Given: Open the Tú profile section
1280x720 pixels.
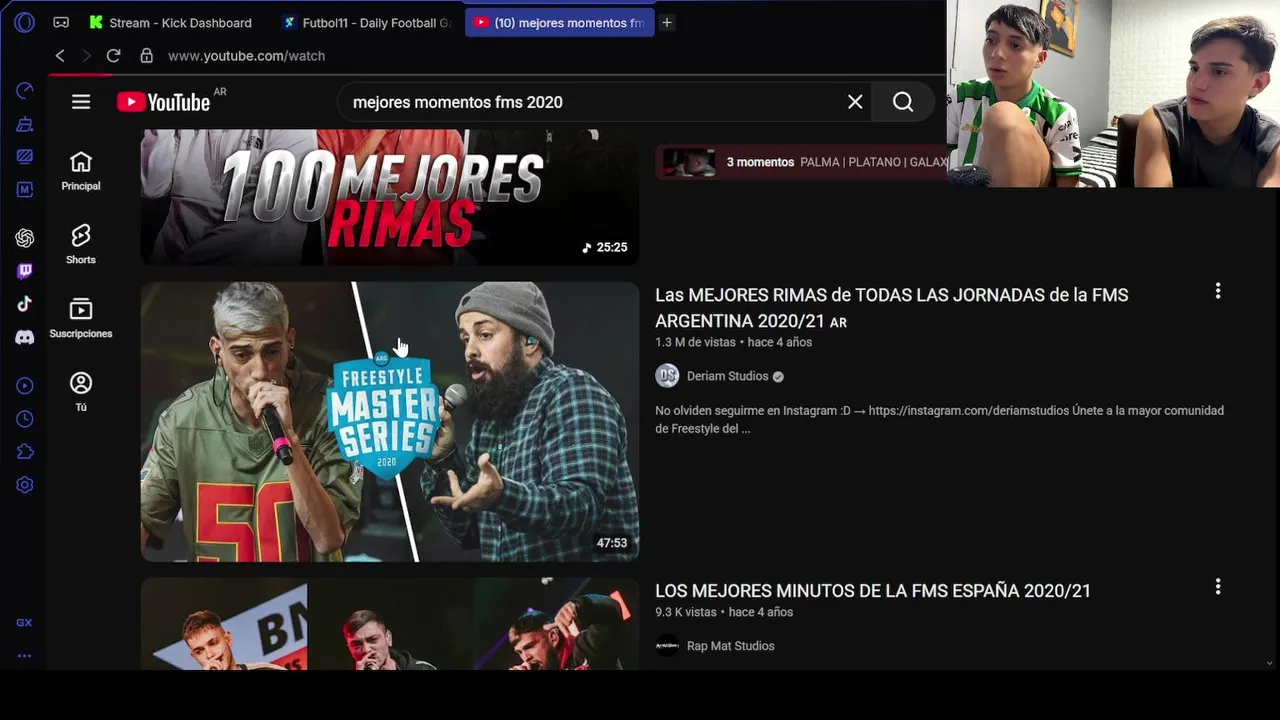Looking at the screenshot, I should (x=81, y=392).
